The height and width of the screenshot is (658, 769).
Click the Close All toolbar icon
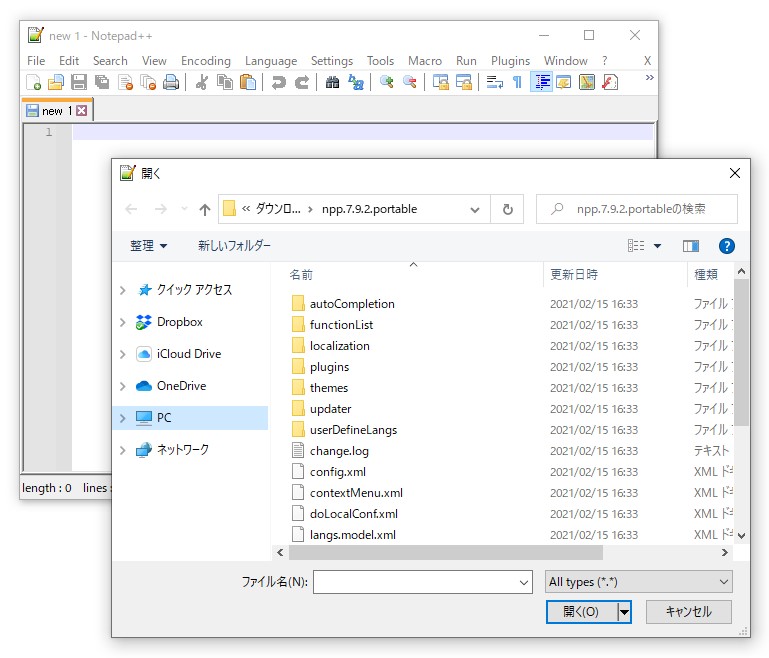(x=148, y=82)
